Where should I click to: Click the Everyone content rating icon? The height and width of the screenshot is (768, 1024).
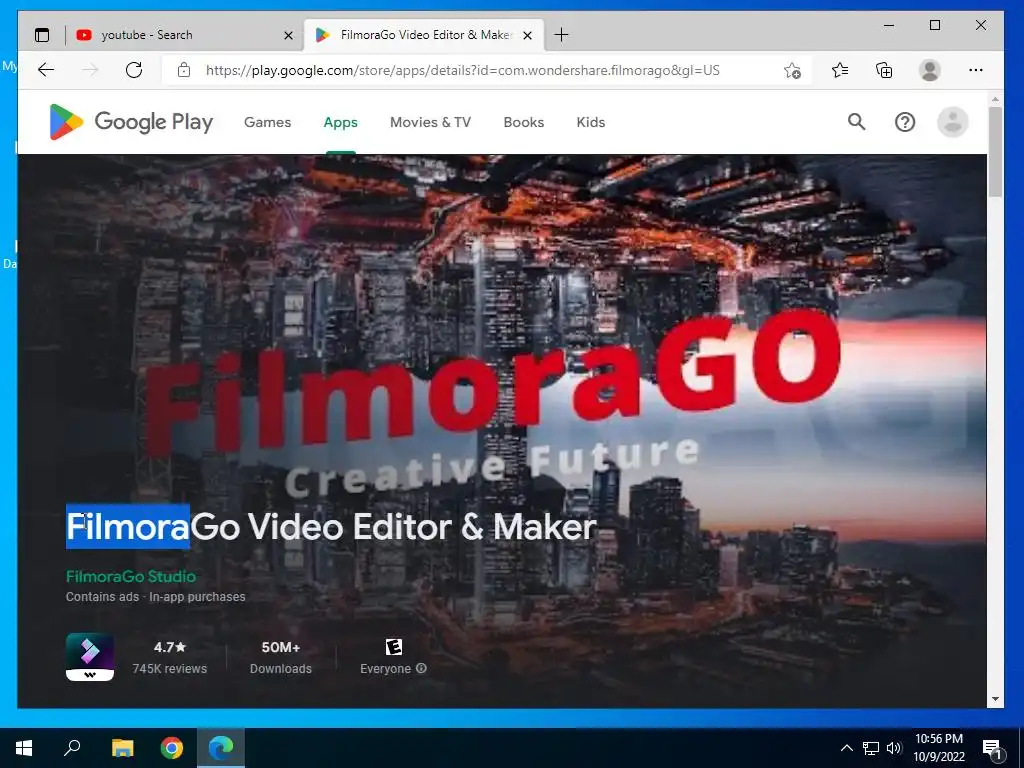click(393, 647)
